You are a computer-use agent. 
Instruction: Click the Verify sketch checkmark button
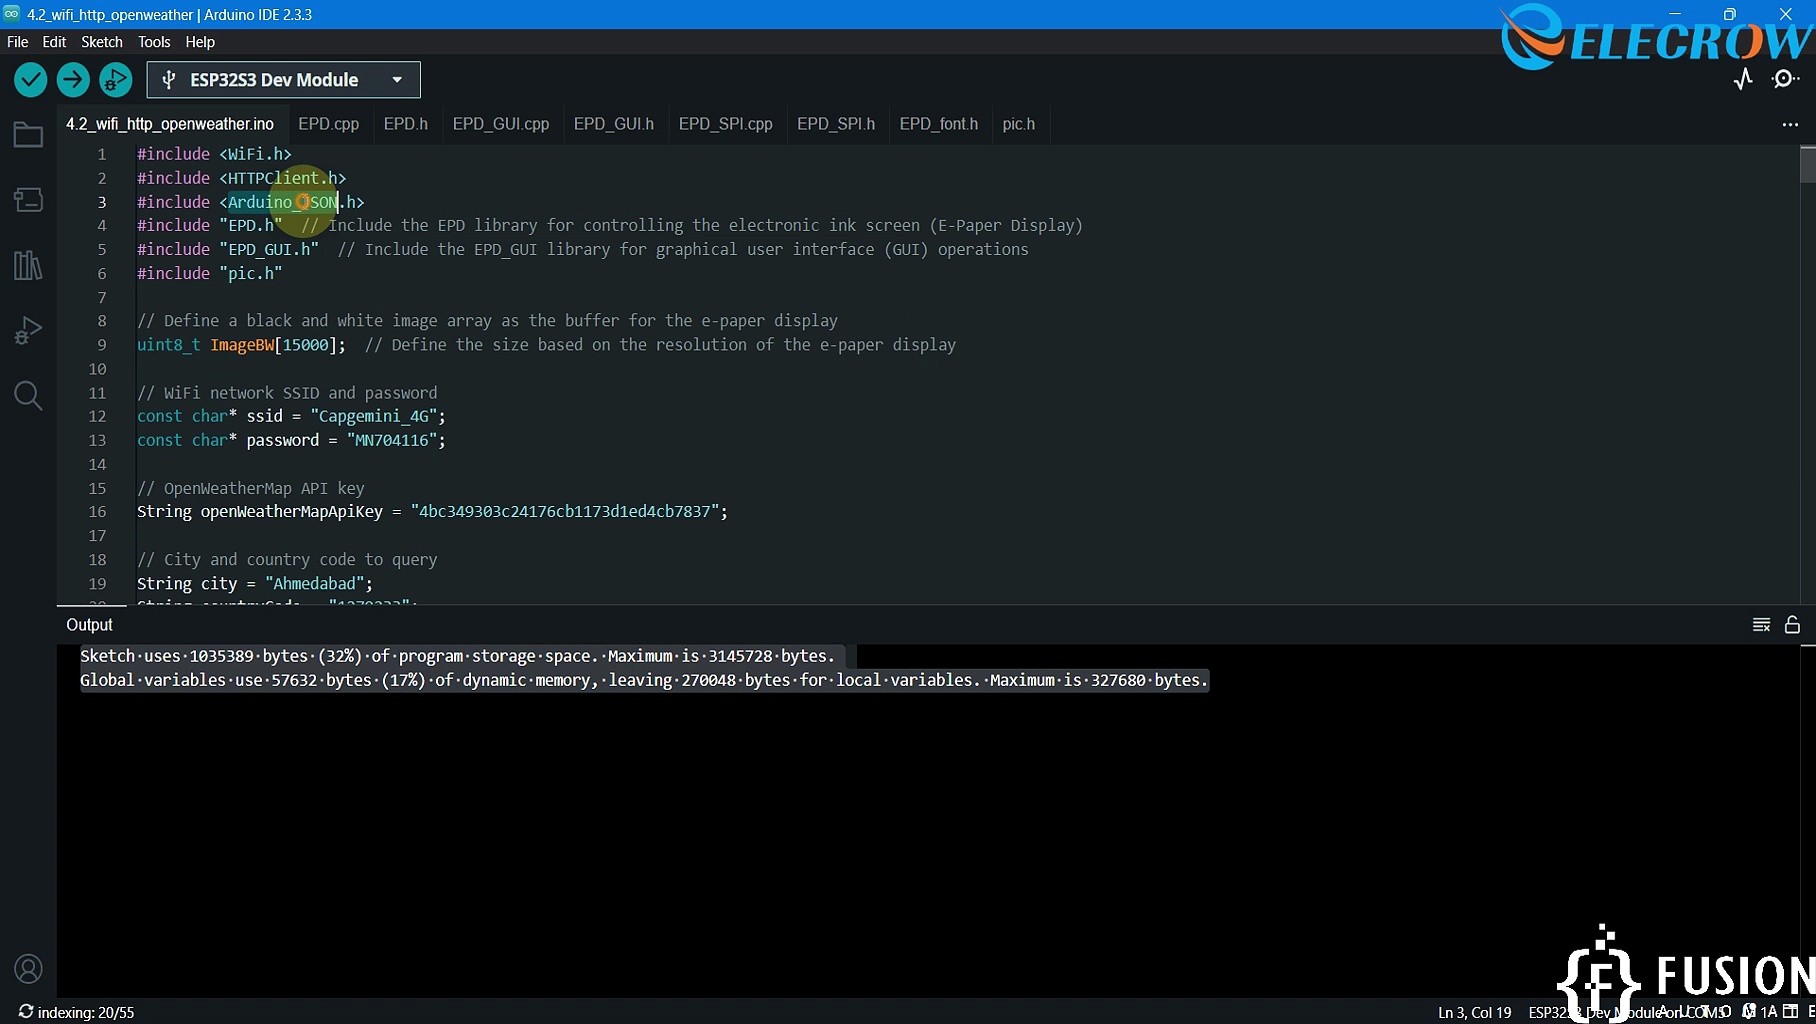pos(31,80)
